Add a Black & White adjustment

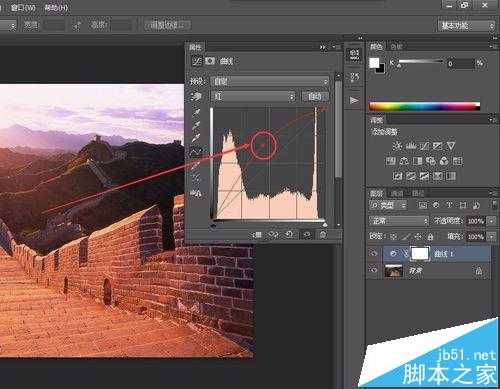417,161
